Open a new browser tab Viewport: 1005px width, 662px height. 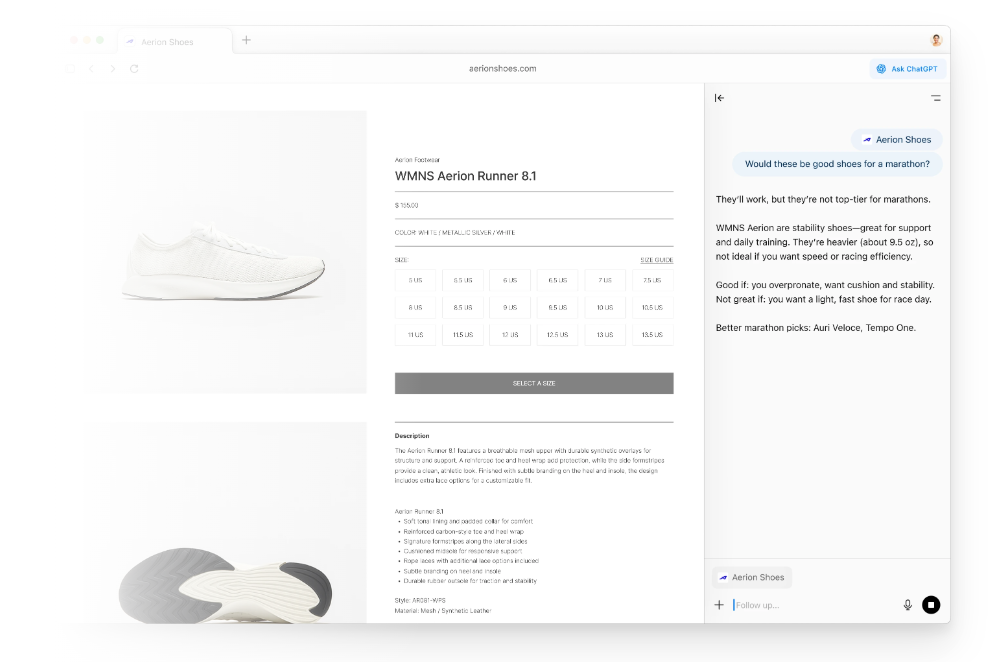pos(246,41)
